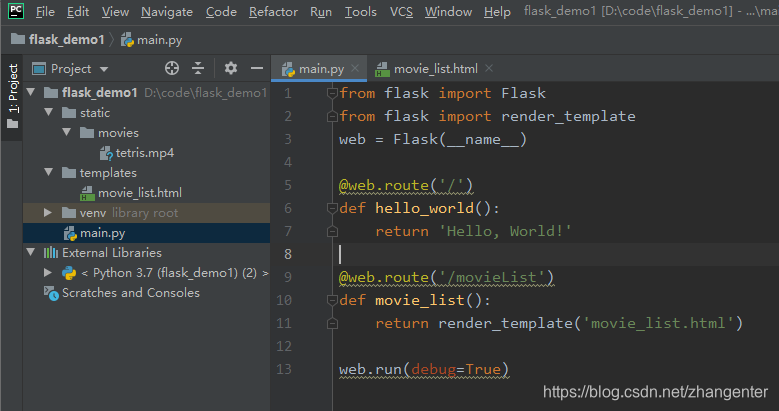Viewport: 779px width, 411px height.
Task: Switch to the movie_list.html editor tab
Action: pyautogui.click(x=427, y=69)
